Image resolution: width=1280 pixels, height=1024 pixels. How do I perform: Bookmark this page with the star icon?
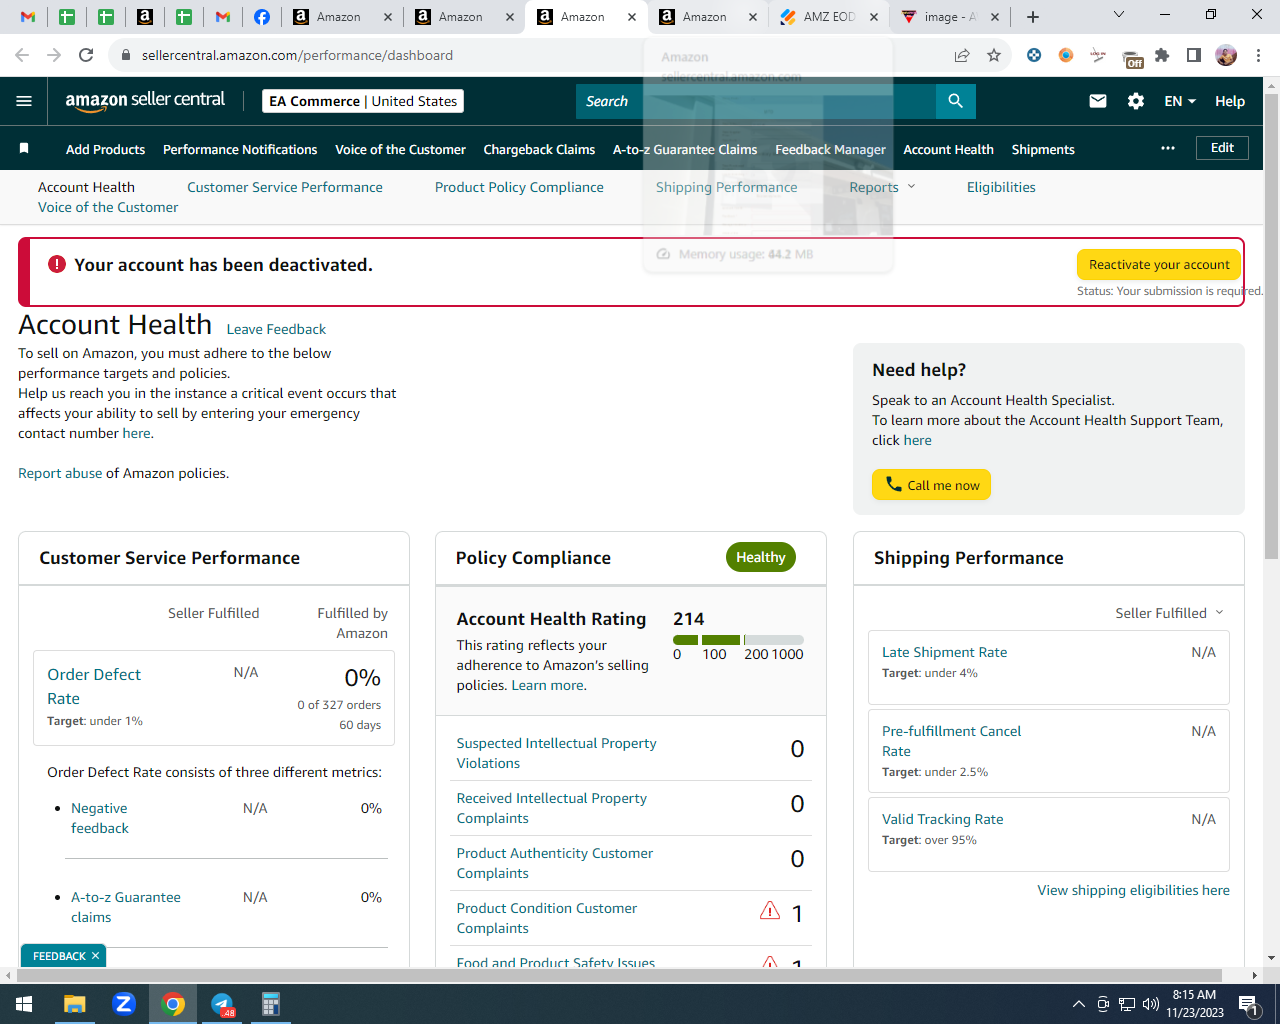coord(994,55)
